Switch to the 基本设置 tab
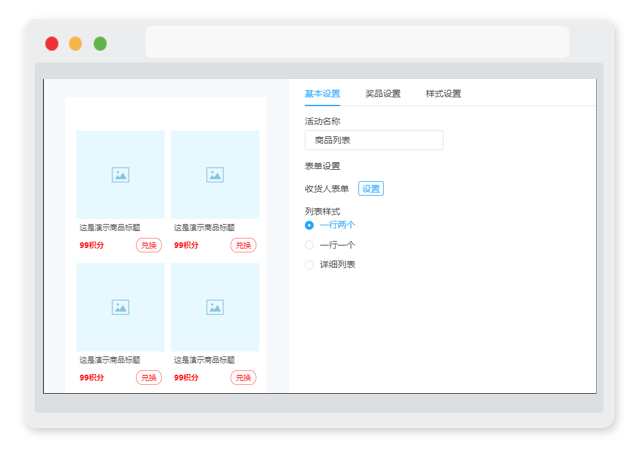Viewport: 640px width, 451px height. [322, 94]
